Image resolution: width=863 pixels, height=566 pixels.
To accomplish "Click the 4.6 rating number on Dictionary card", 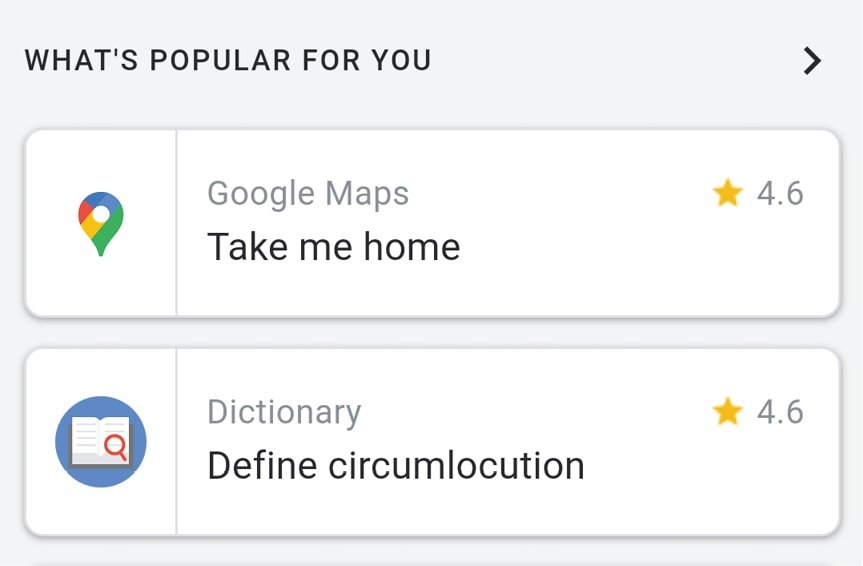I will [780, 411].
